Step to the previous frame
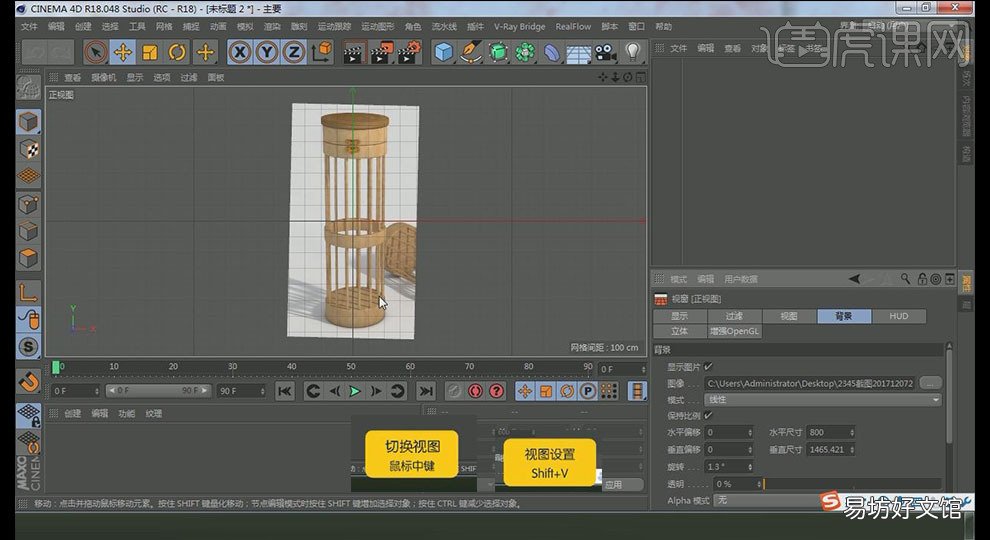Image resolution: width=990 pixels, height=540 pixels. tap(335, 392)
